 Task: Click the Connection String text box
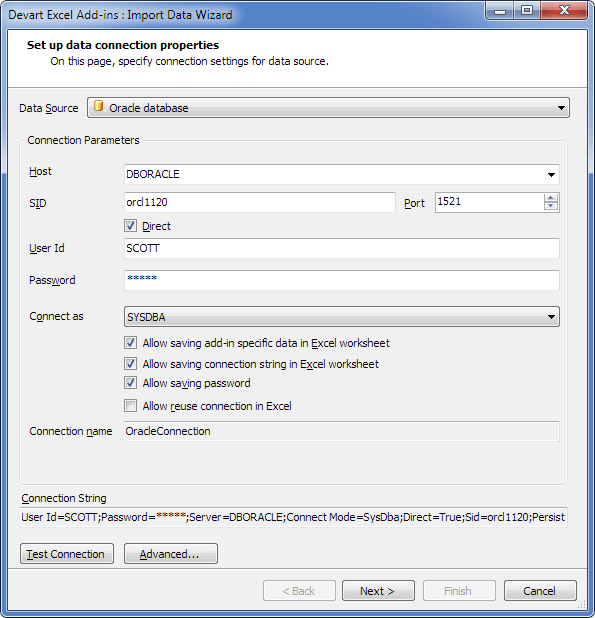(294, 517)
